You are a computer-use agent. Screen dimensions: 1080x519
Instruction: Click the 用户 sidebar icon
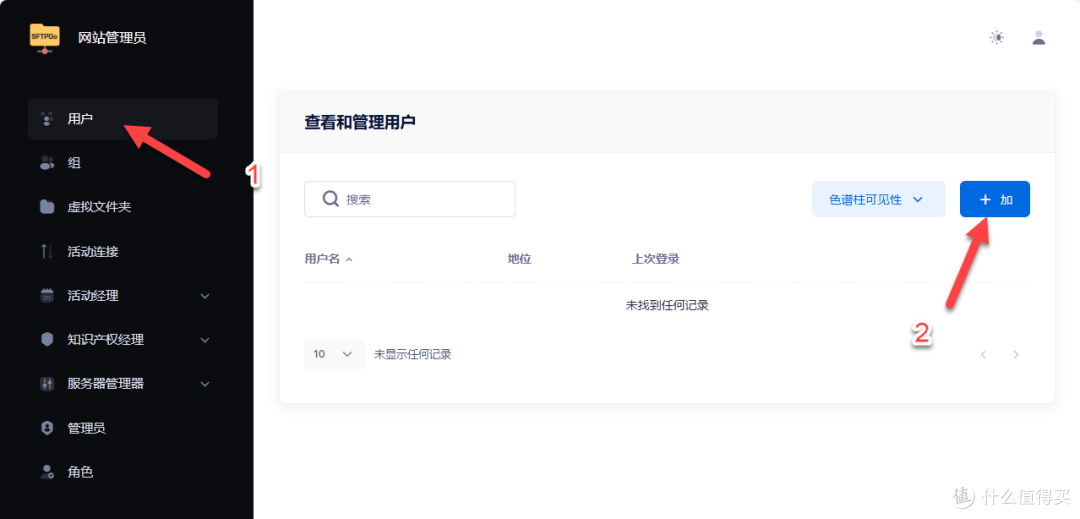pos(47,119)
